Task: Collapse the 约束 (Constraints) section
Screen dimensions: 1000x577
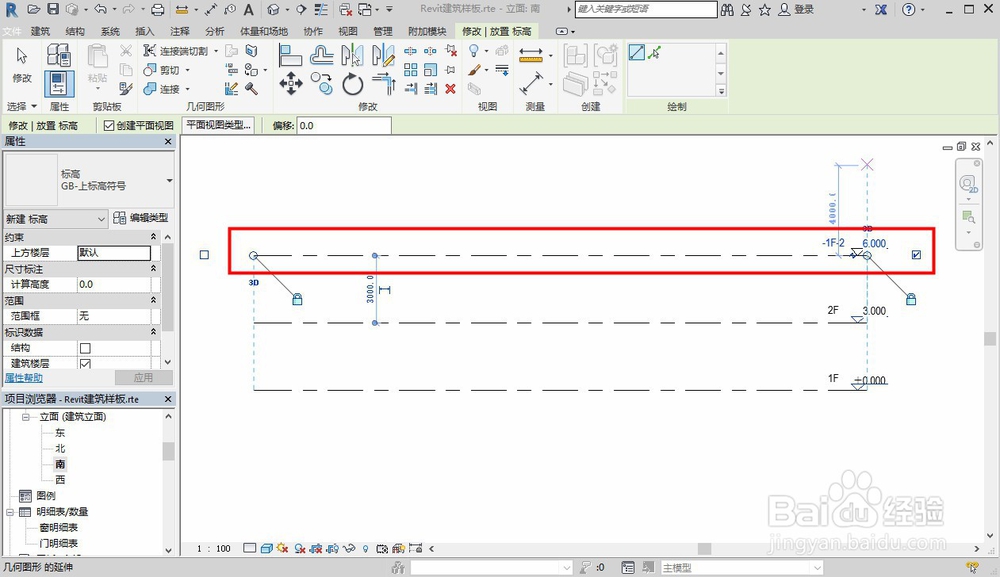Action: click(x=153, y=237)
